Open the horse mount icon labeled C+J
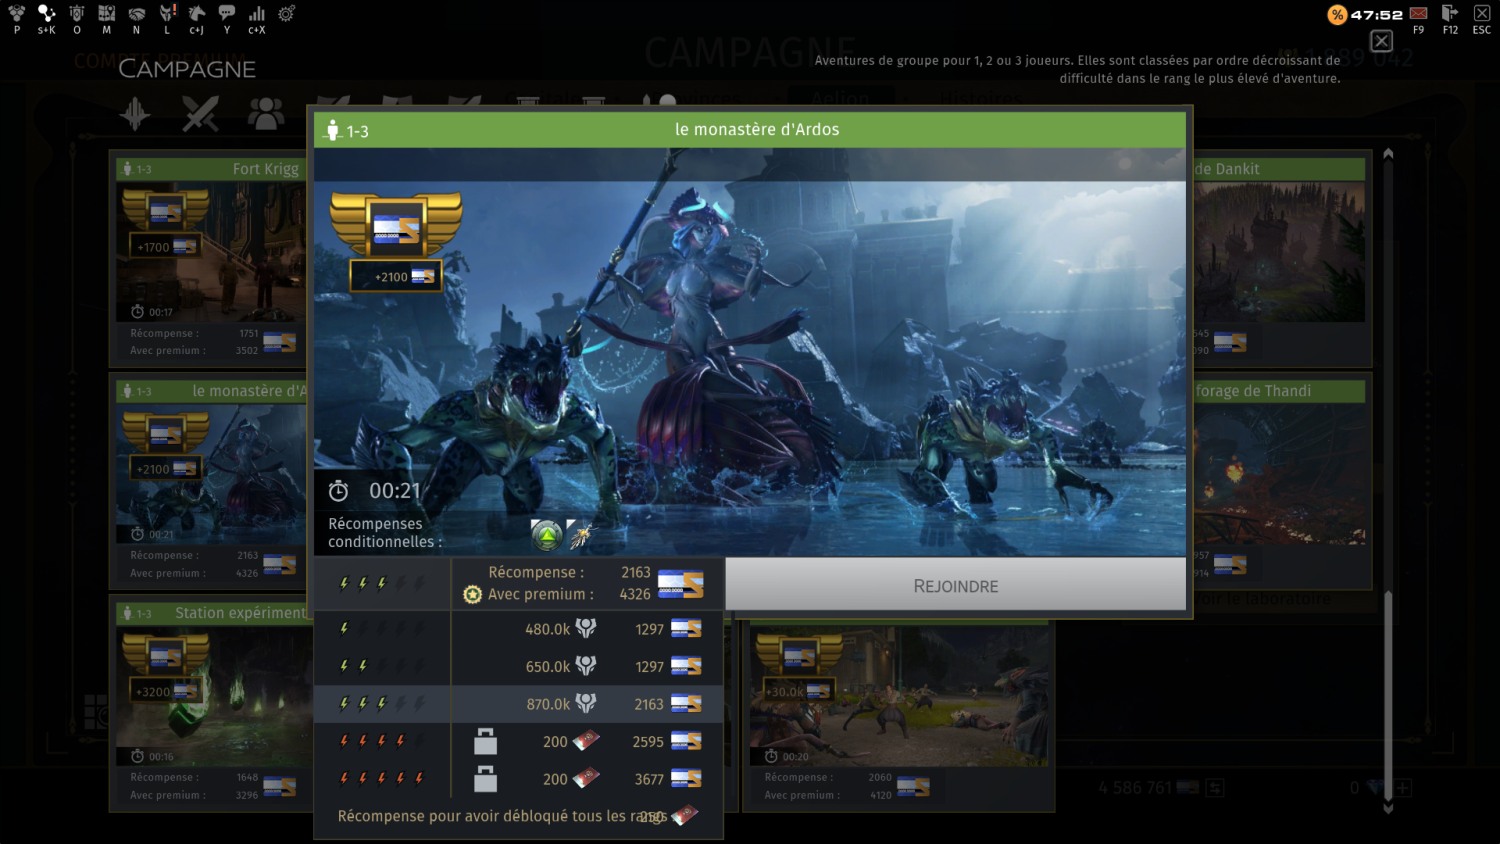The height and width of the screenshot is (844, 1500). [197, 14]
